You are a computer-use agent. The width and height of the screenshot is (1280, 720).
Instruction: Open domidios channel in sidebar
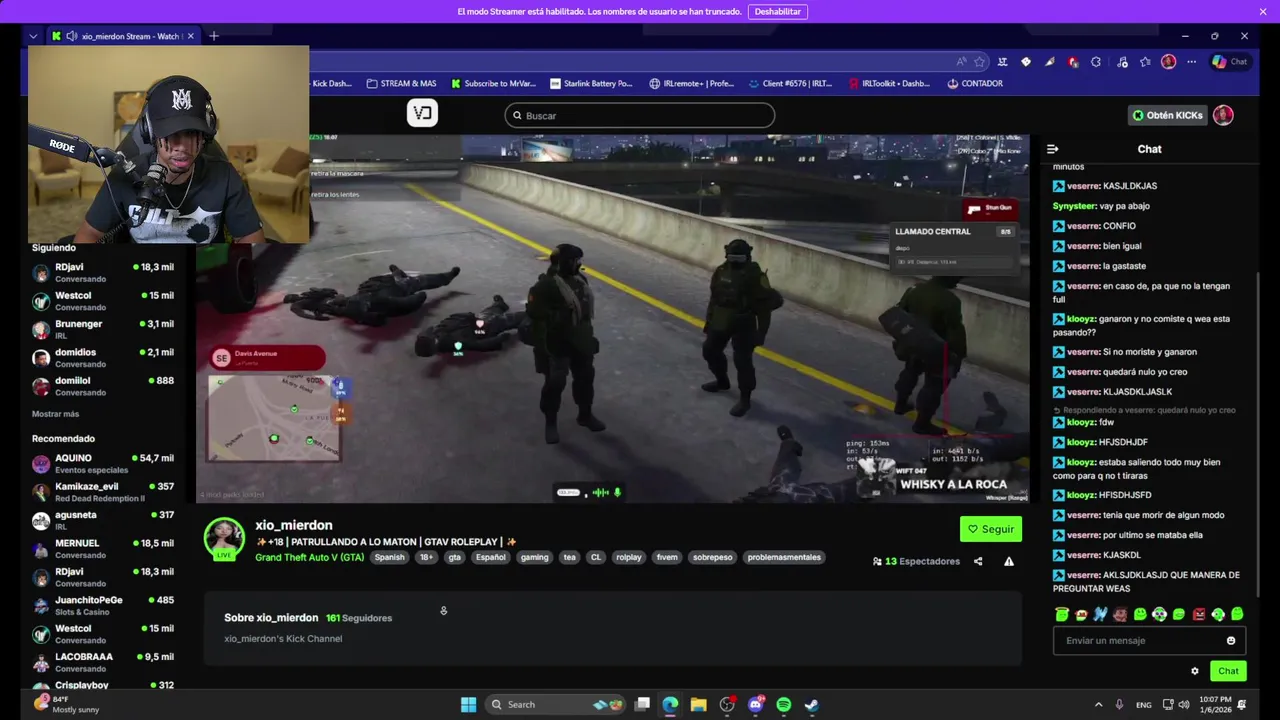[x=102, y=358]
